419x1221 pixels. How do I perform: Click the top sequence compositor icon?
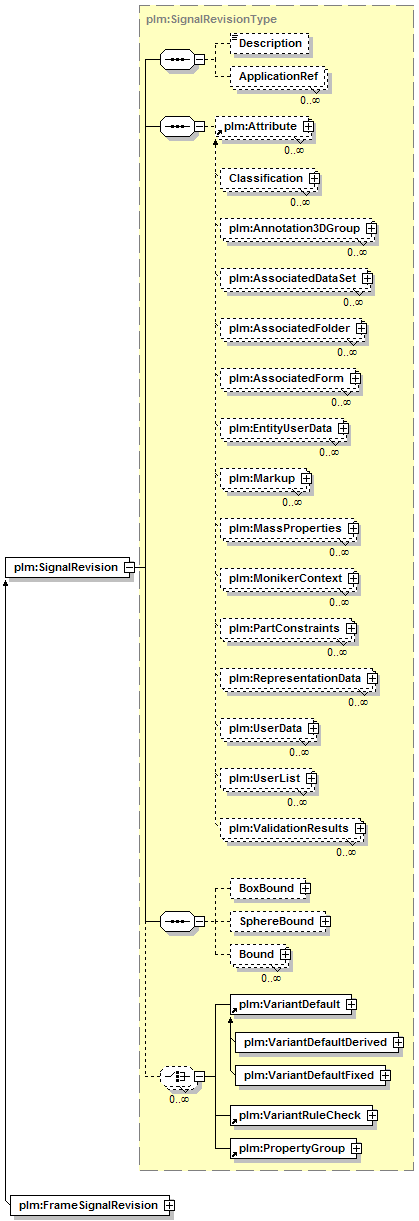click(x=176, y=59)
